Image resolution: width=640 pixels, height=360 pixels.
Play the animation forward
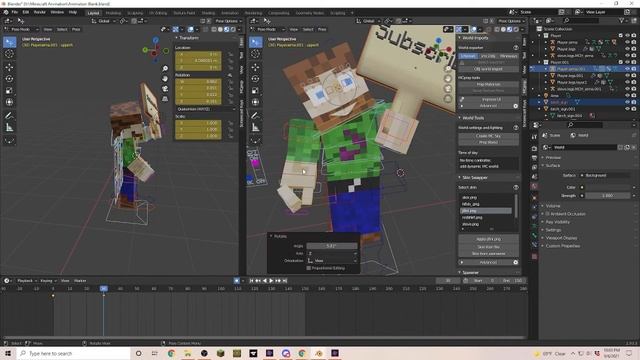(x=271, y=281)
